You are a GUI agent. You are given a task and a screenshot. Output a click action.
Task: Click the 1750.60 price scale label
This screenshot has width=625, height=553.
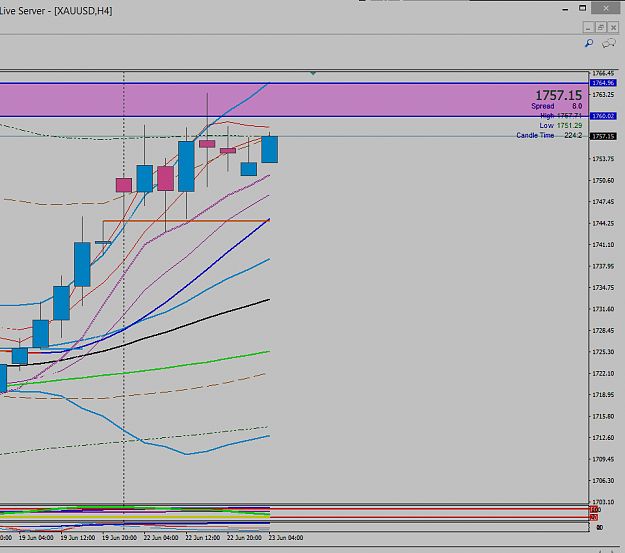click(603, 181)
